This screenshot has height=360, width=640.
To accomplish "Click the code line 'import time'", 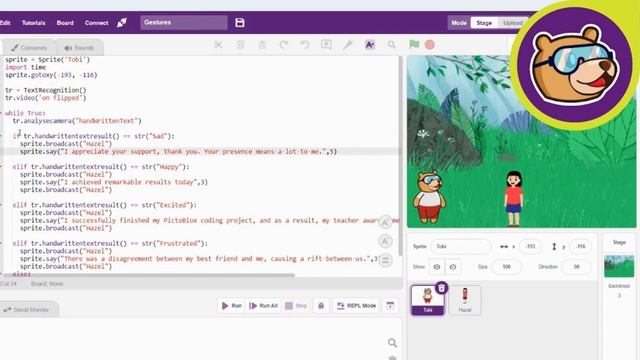I will [26, 67].
